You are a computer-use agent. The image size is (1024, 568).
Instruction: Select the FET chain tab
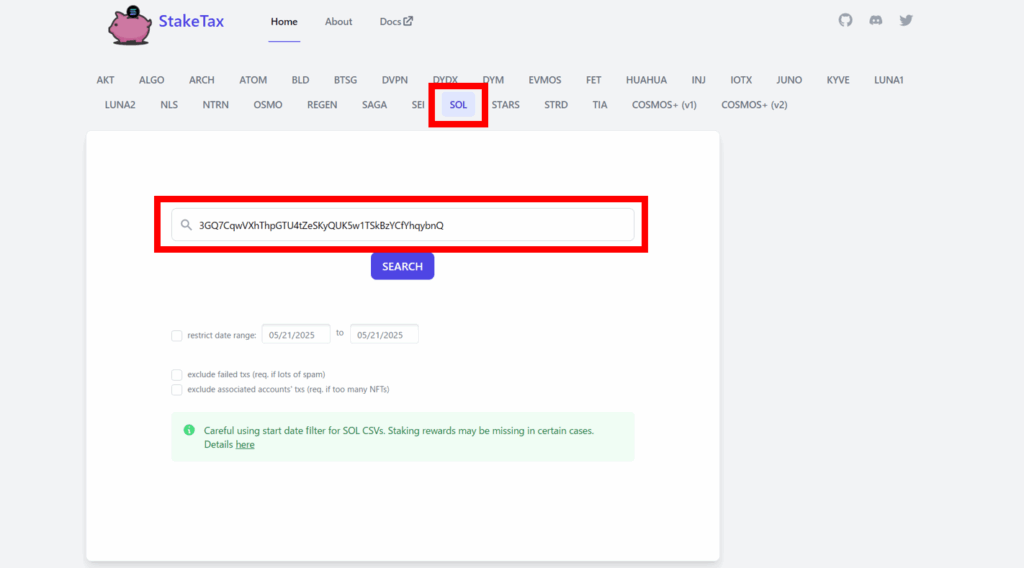coord(593,80)
